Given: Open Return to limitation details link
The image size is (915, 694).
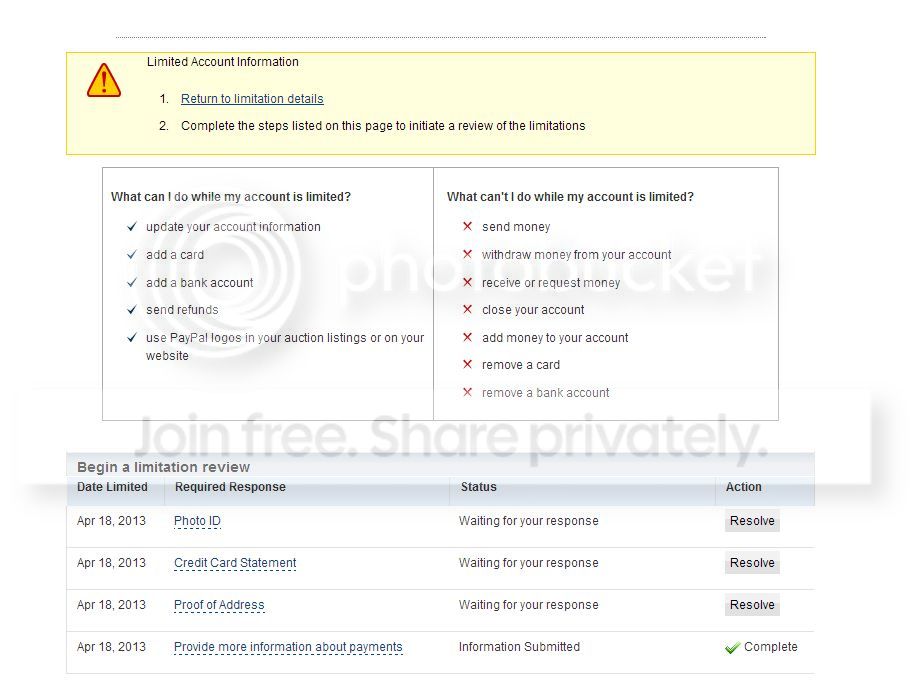Looking at the screenshot, I should [x=252, y=99].
